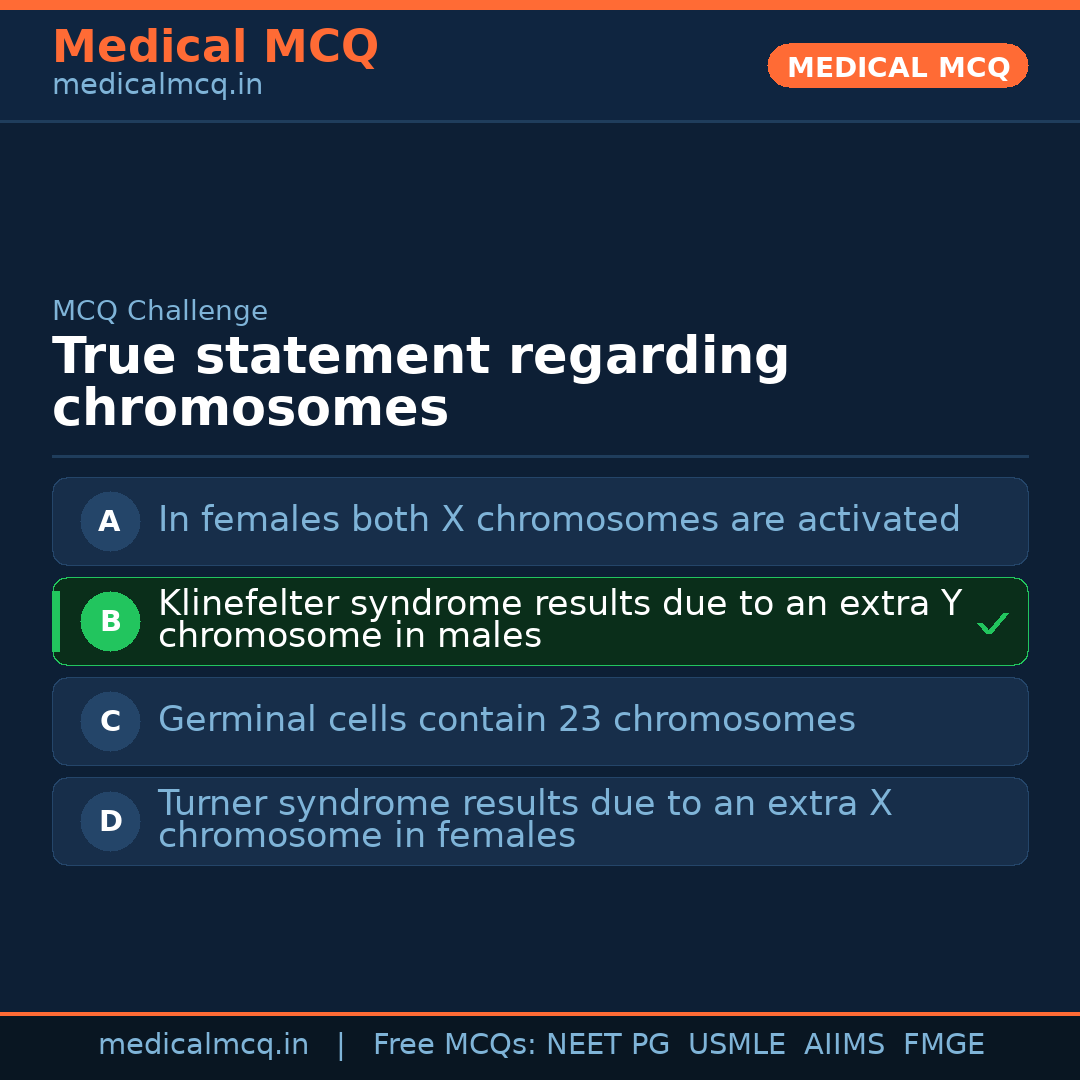This screenshot has height=1080, width=1080.
Task: Click the 'MCQ Challenge' label
Action: (x=160, y=311)
